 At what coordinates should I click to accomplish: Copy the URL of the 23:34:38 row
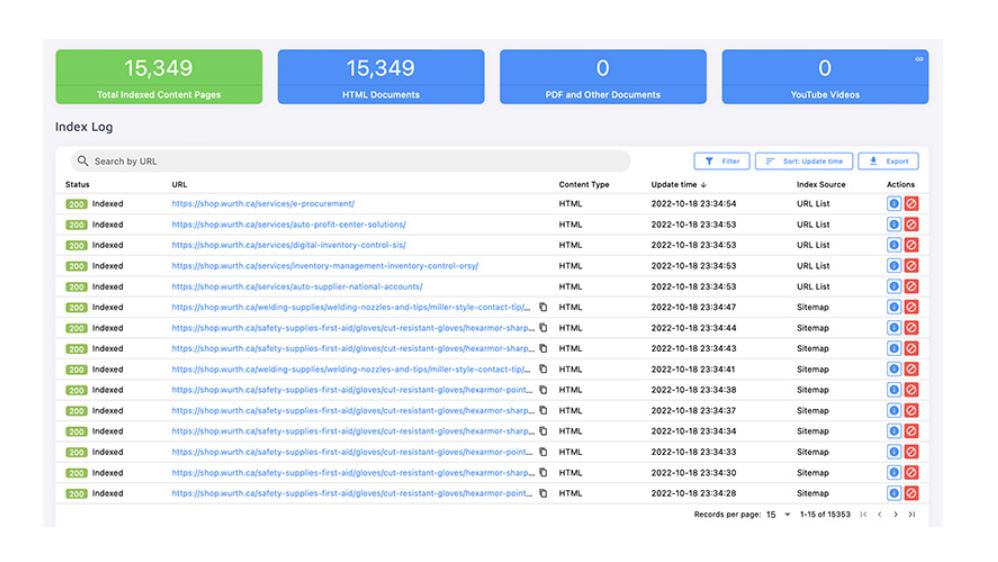pyautogui.click(x=544, y=390)
